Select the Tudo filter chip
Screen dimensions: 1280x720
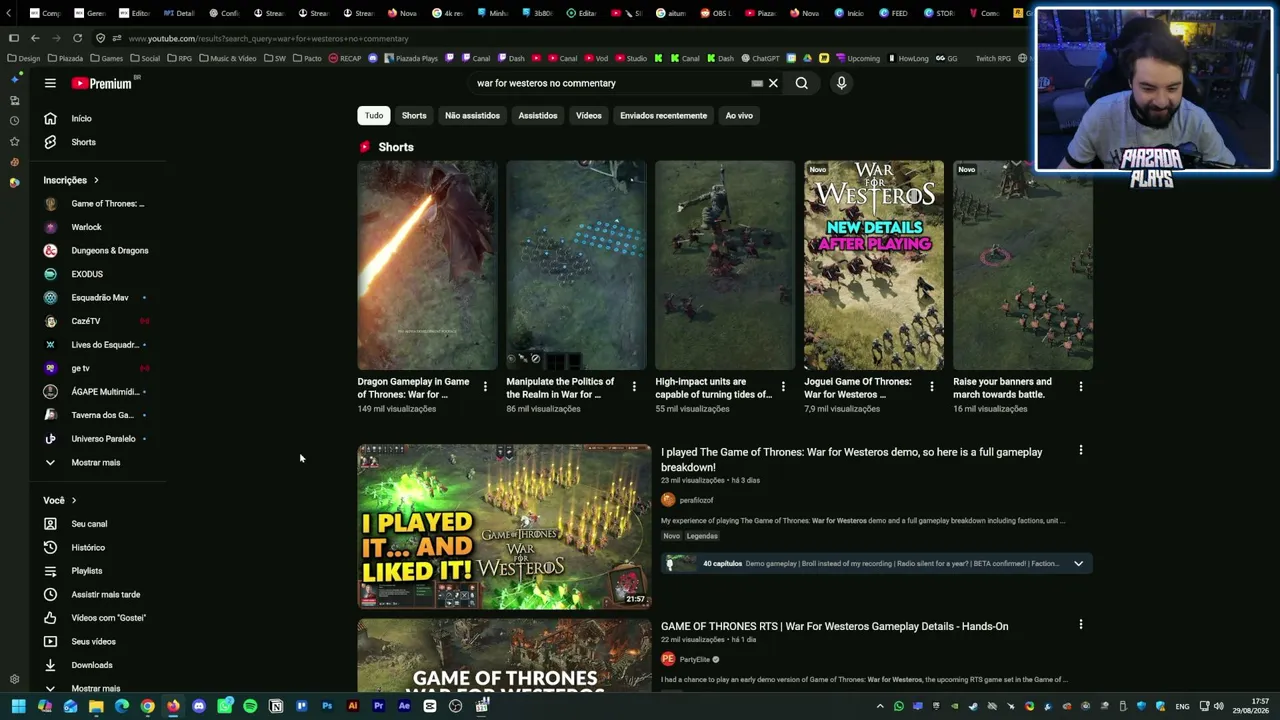(373, 115)
